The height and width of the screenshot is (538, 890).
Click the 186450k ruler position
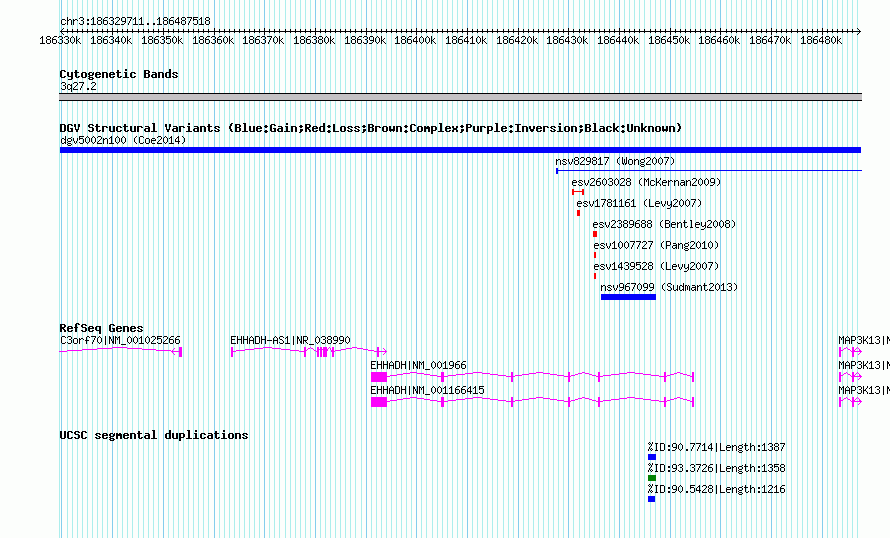[669, 40]
